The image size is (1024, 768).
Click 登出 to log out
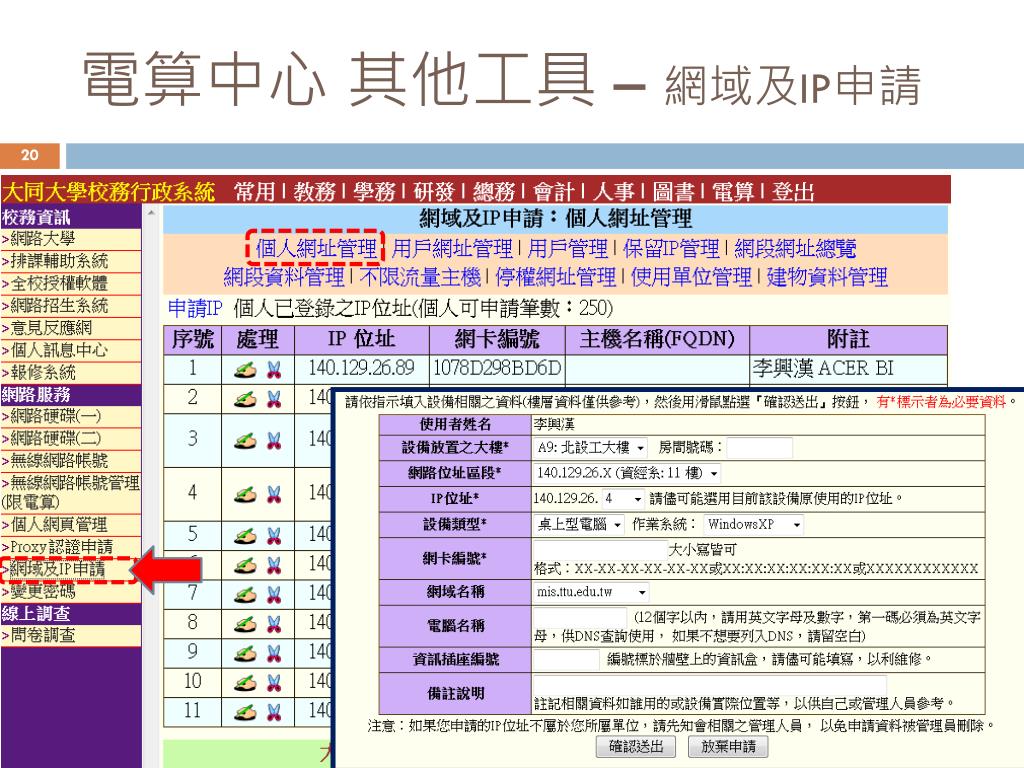pyautogui.click(x=793, y=191)
